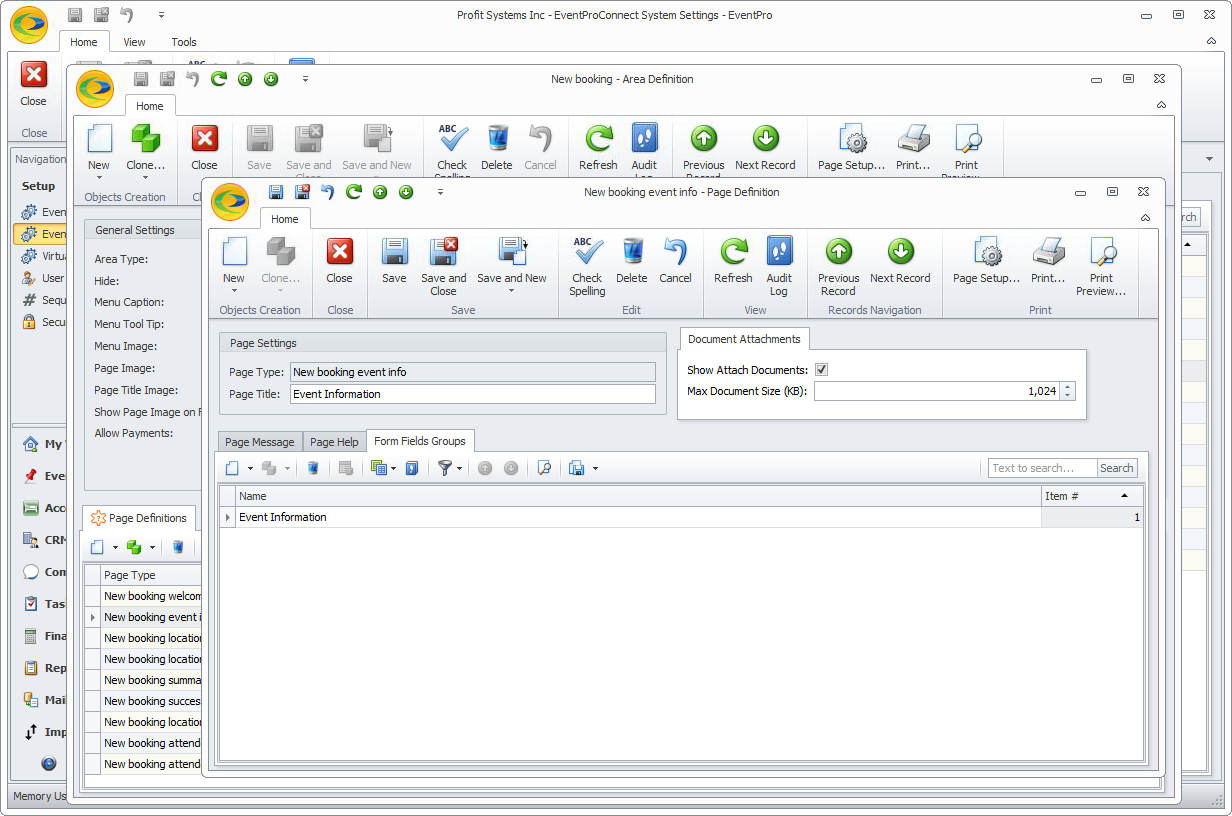This screenshot has width=1232, height=816.
Task: Open the dropdown arrow under New in Page Definition
Action: pyautogui.click(x=234, y=291)
